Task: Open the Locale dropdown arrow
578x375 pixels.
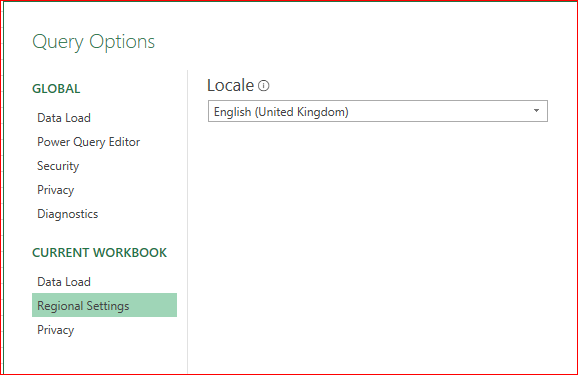Action: 536,111
